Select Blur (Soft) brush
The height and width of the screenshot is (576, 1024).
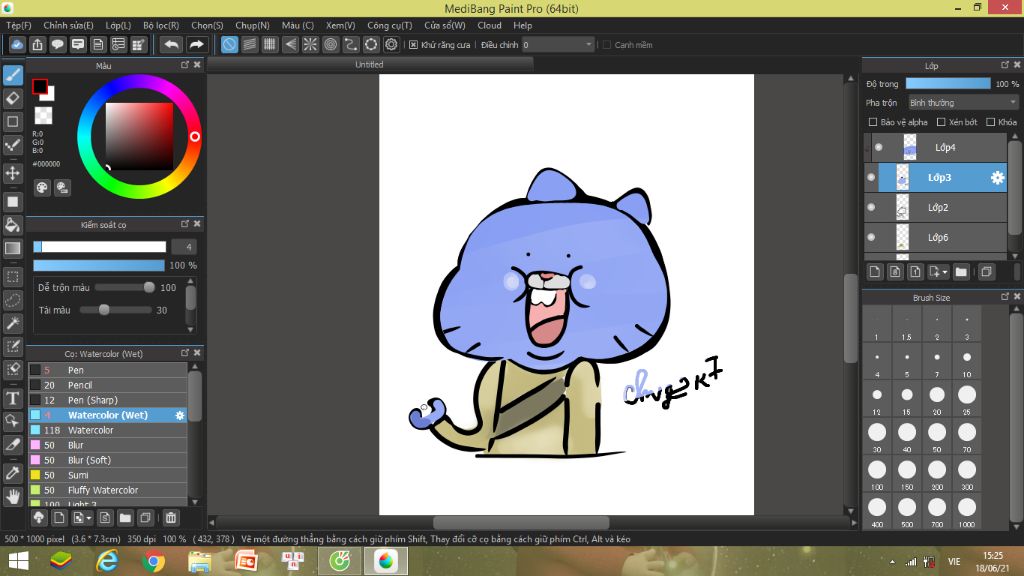coord(108,460)
